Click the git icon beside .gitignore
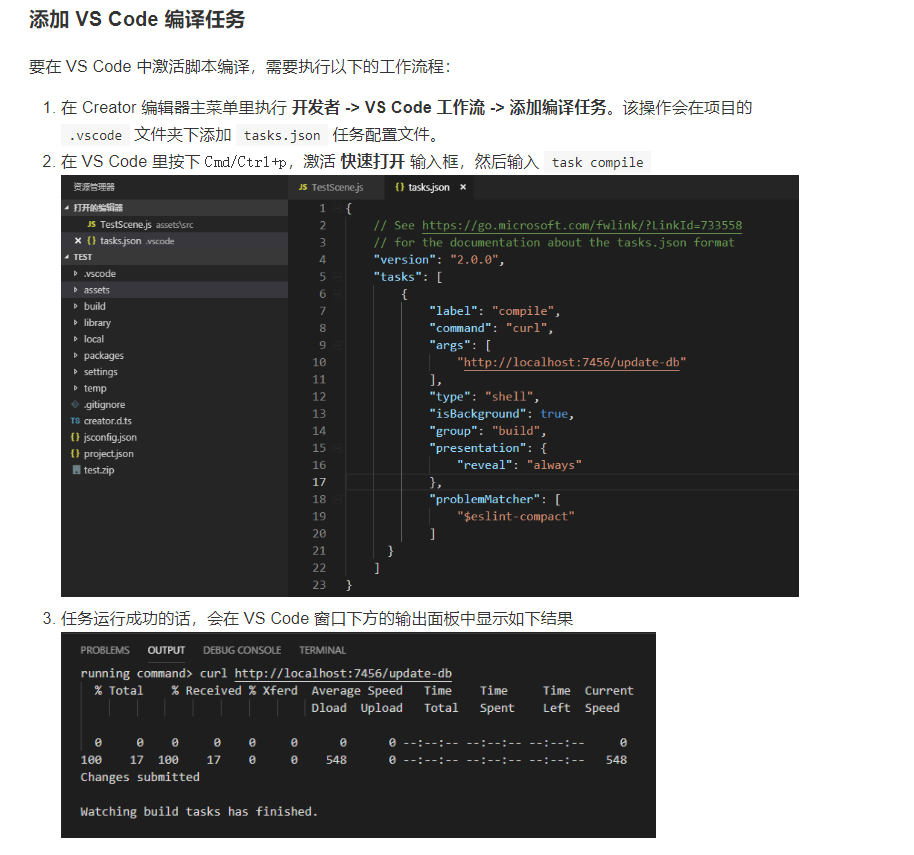The image size is (914, 855). (x=75, y=404)
